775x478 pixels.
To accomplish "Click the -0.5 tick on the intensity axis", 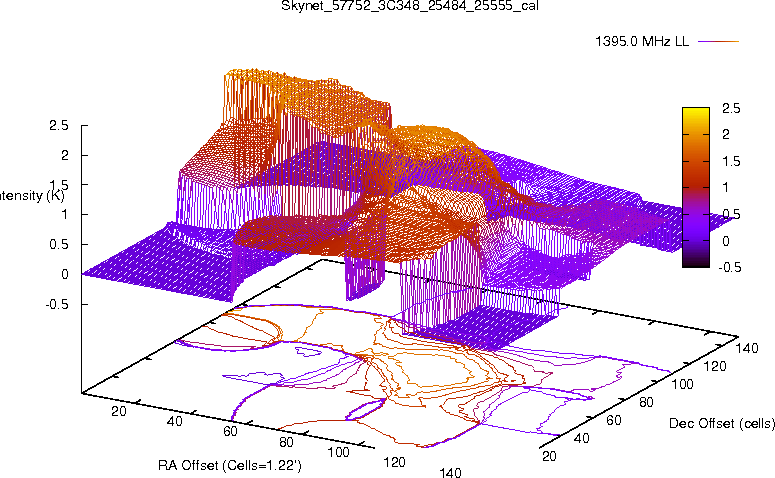I will pos(57,304).
